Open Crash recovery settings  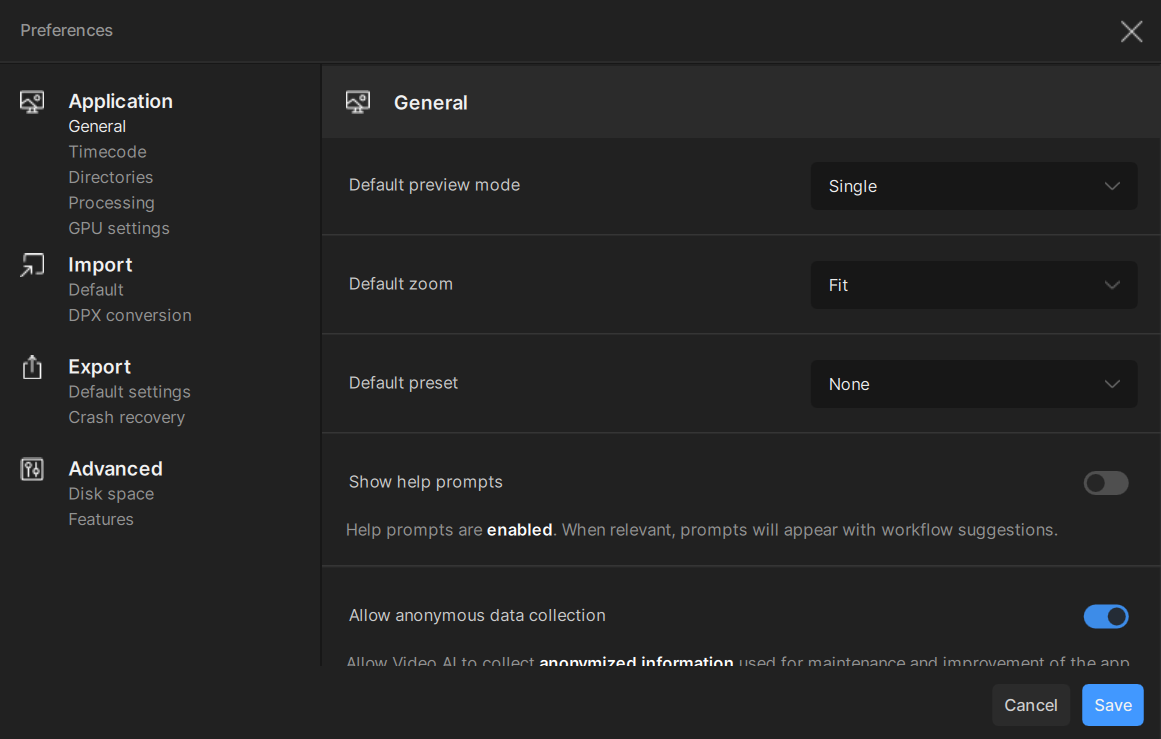[127, 417]
